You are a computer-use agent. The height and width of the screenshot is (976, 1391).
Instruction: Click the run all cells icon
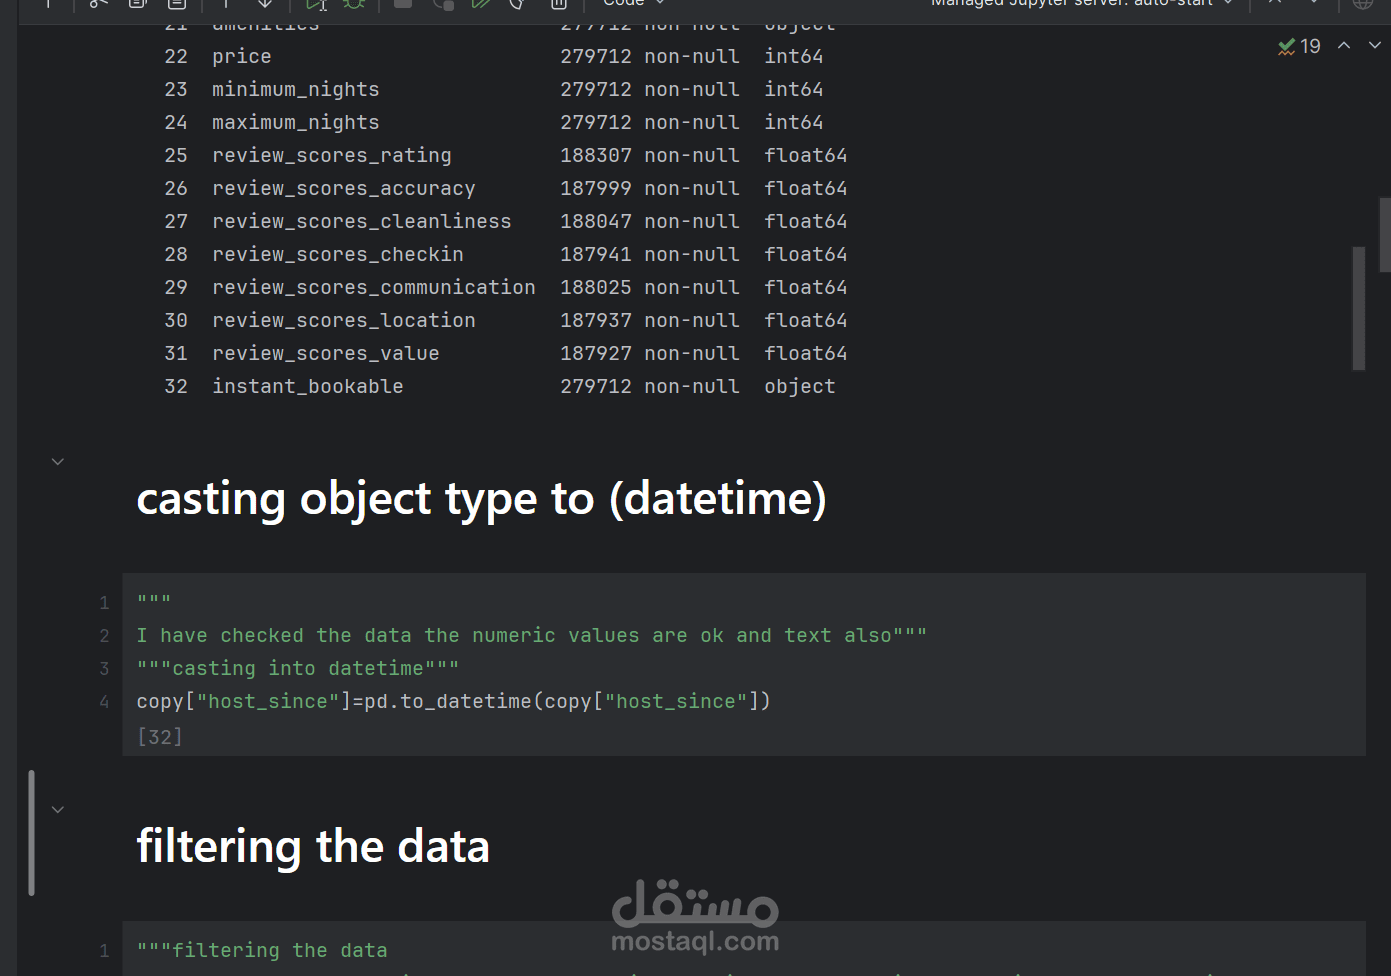481,4
